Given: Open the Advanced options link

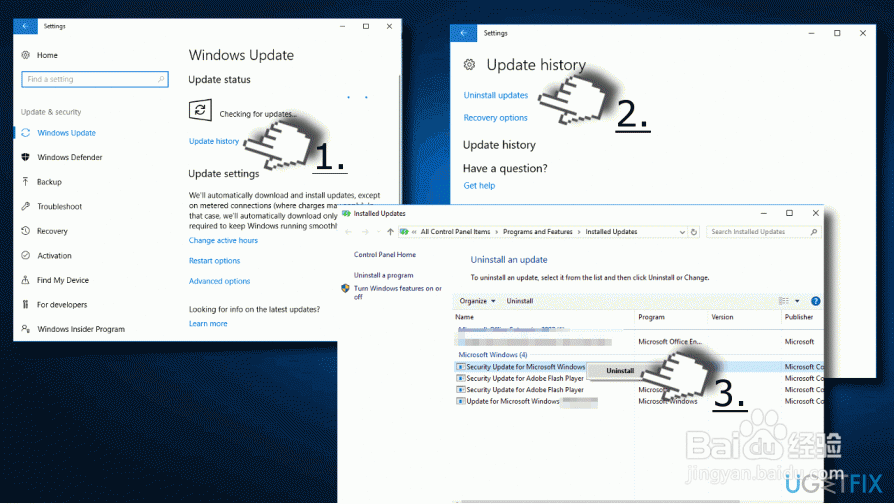Looking at the screenshot, I should [x=220, y=281].
